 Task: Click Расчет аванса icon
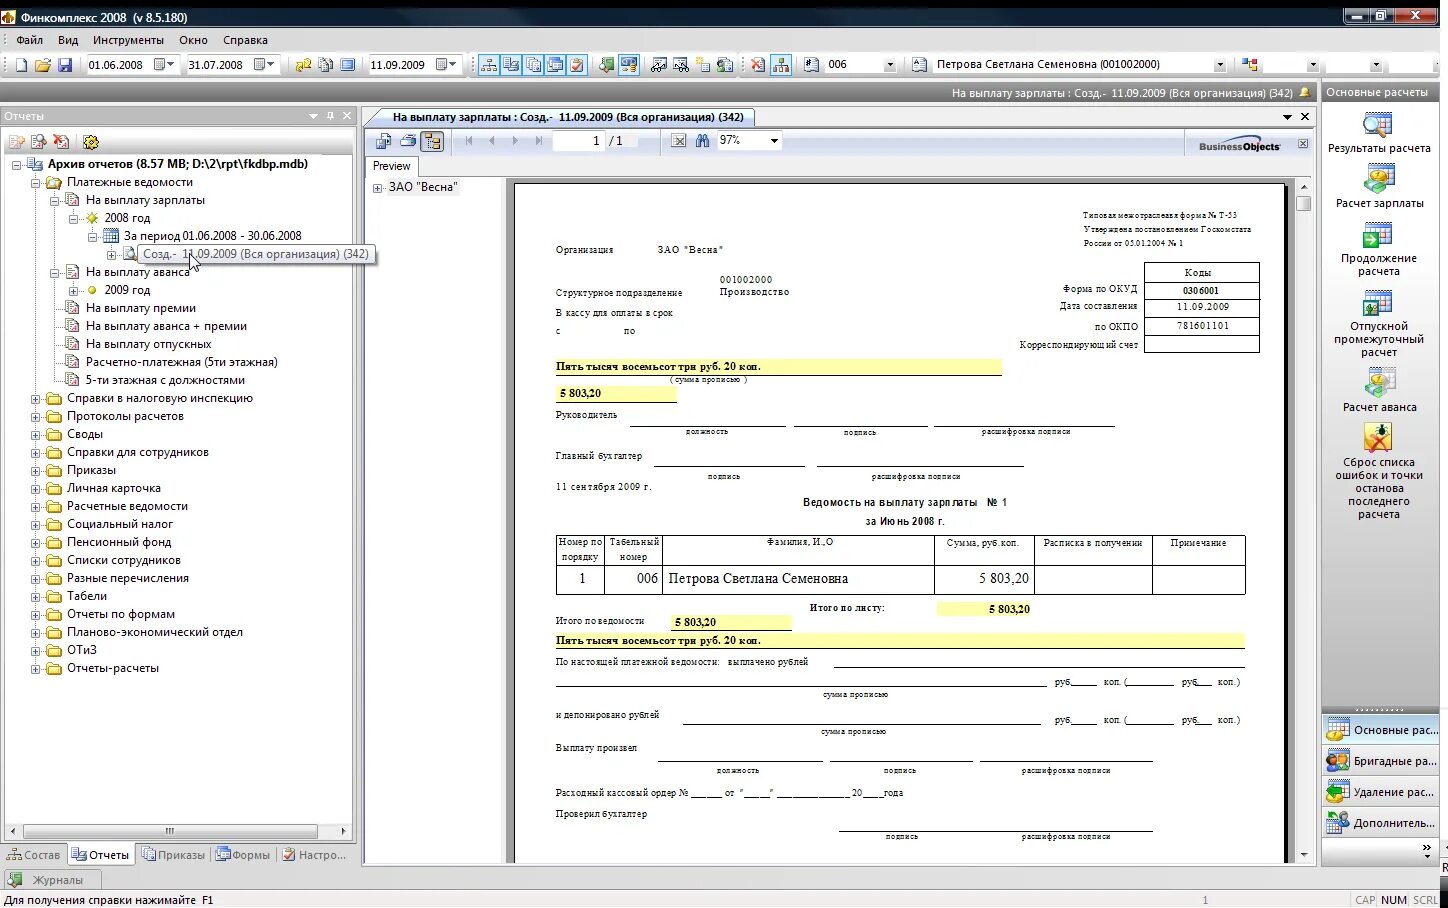1378,384
